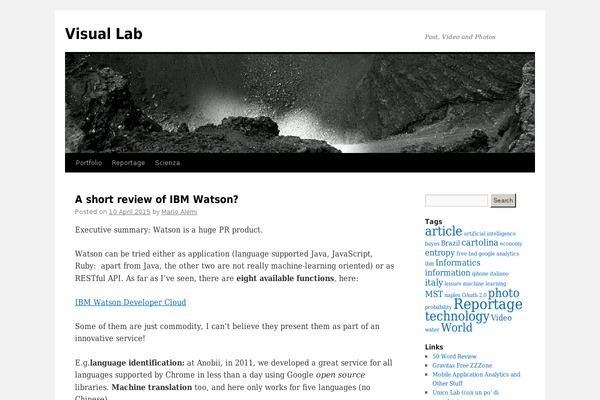Viewport: 600px width, 400px height.
Task: Select the artificial intelligence tag
Action: [x=490, y=233]
